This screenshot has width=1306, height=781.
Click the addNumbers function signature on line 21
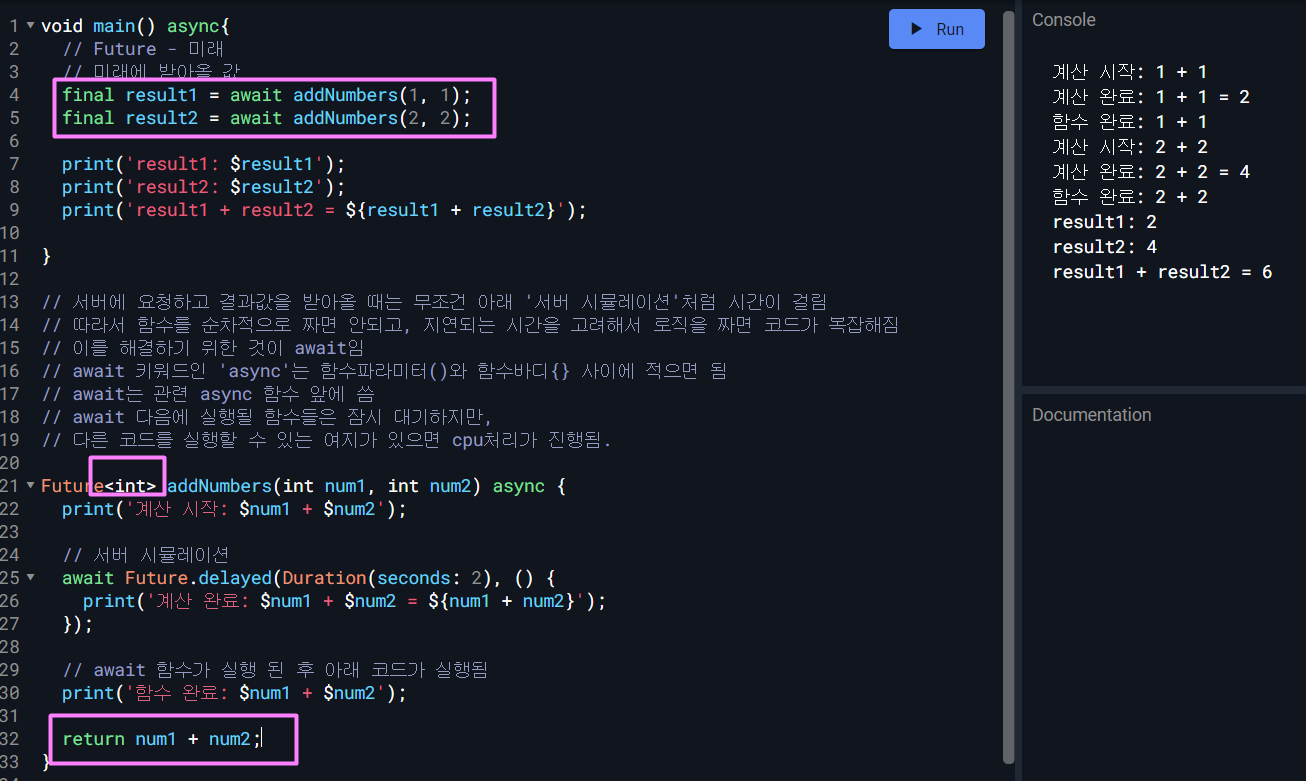coord(304,486)
